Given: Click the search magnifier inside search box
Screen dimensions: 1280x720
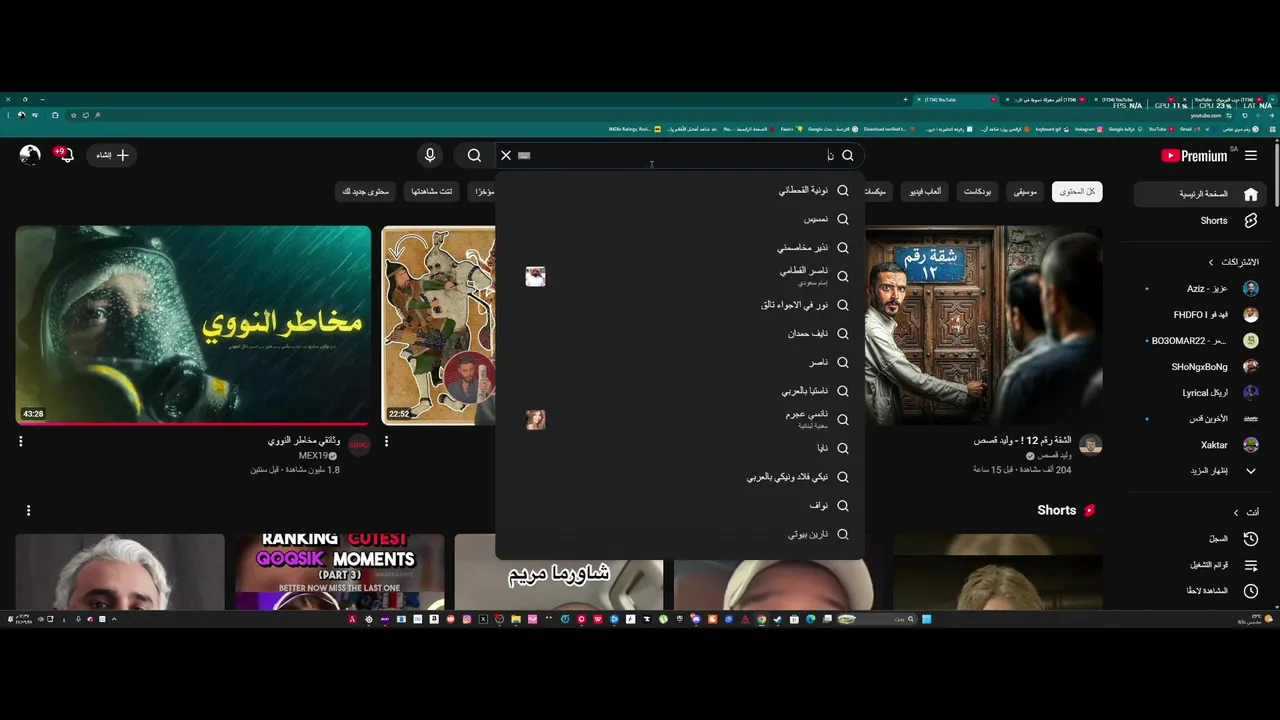Looking at the screenshot, I should pos(848,155).
